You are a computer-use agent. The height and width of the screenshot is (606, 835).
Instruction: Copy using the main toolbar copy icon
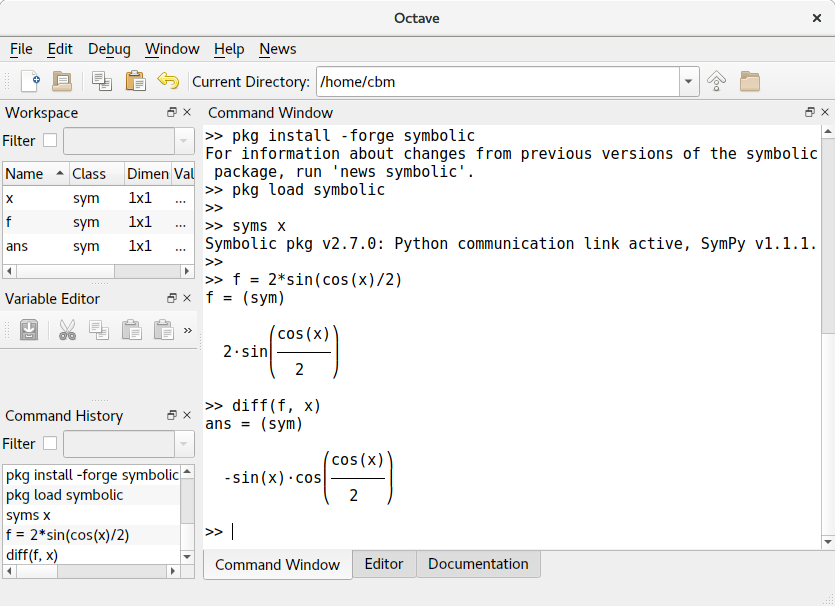(x=101, y=81)
